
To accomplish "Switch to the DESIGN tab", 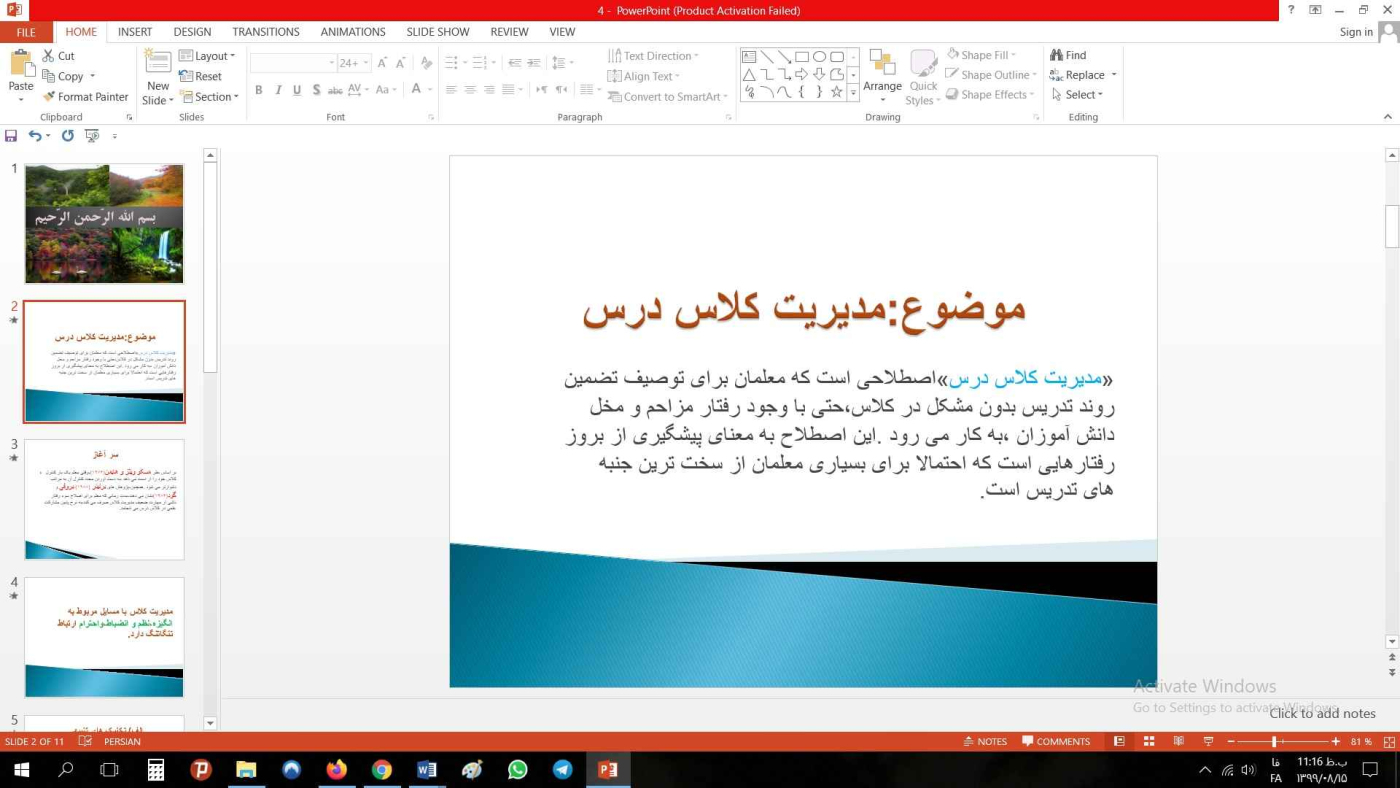I will [192, 32].
